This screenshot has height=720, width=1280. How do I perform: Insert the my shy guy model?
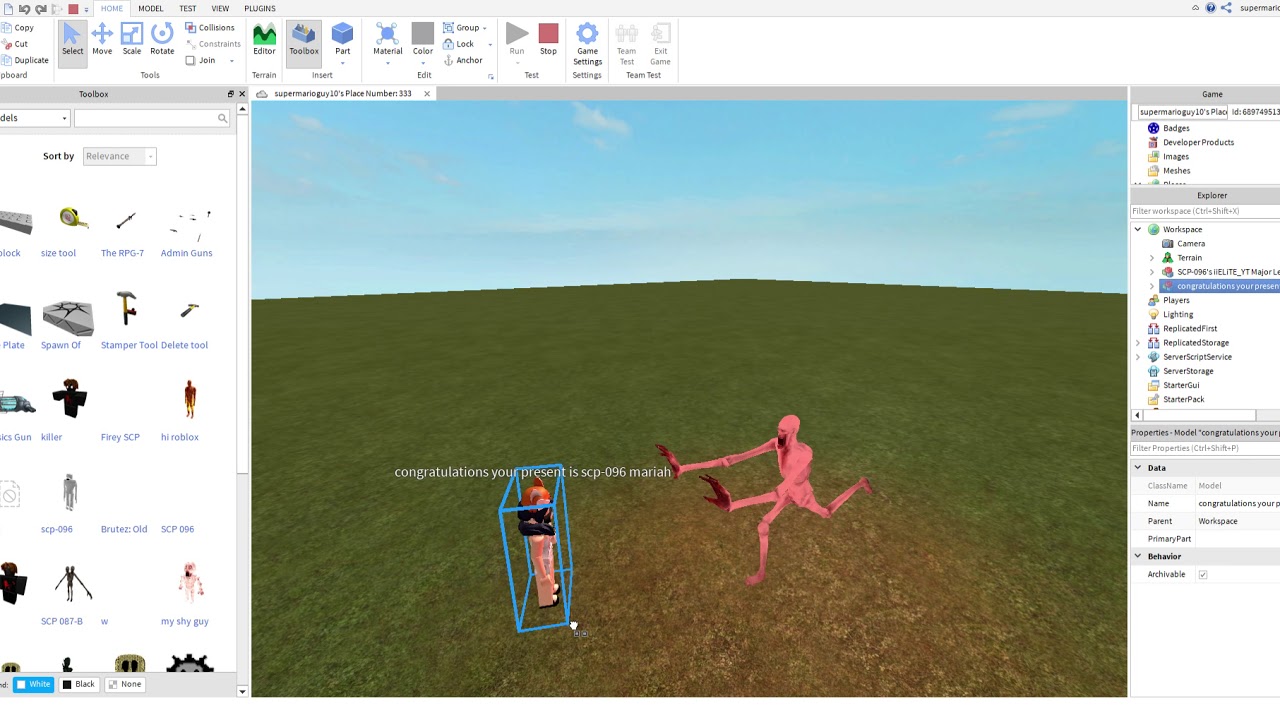(x=188, y=594)
